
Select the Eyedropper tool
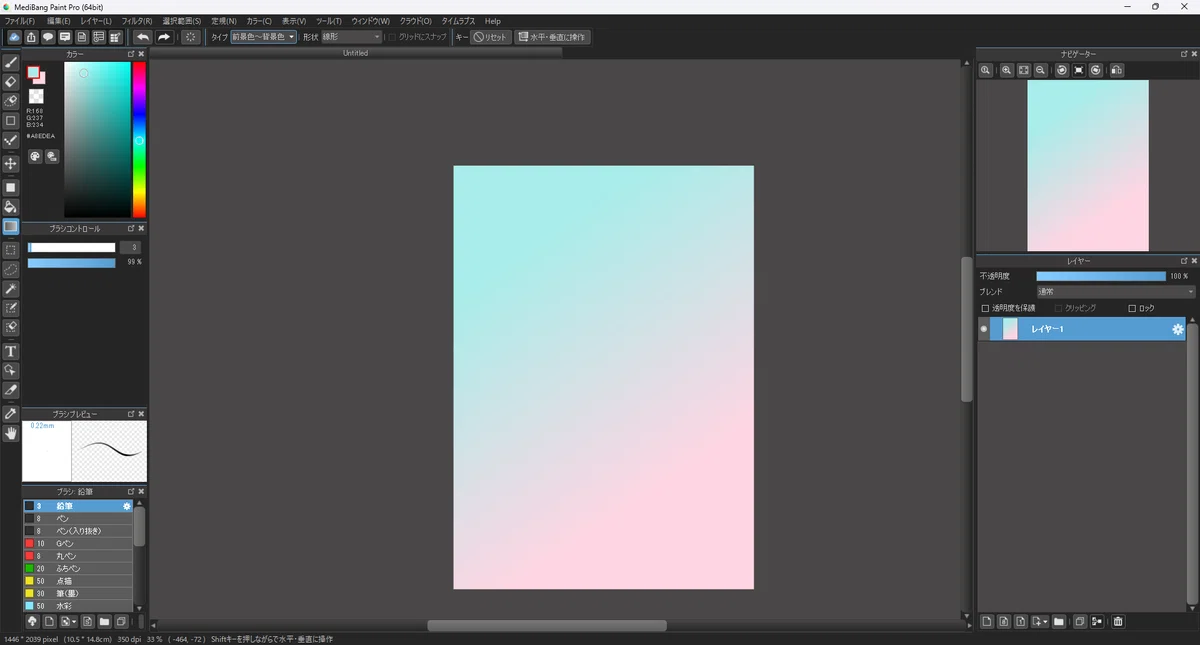(x=11, y=413)
